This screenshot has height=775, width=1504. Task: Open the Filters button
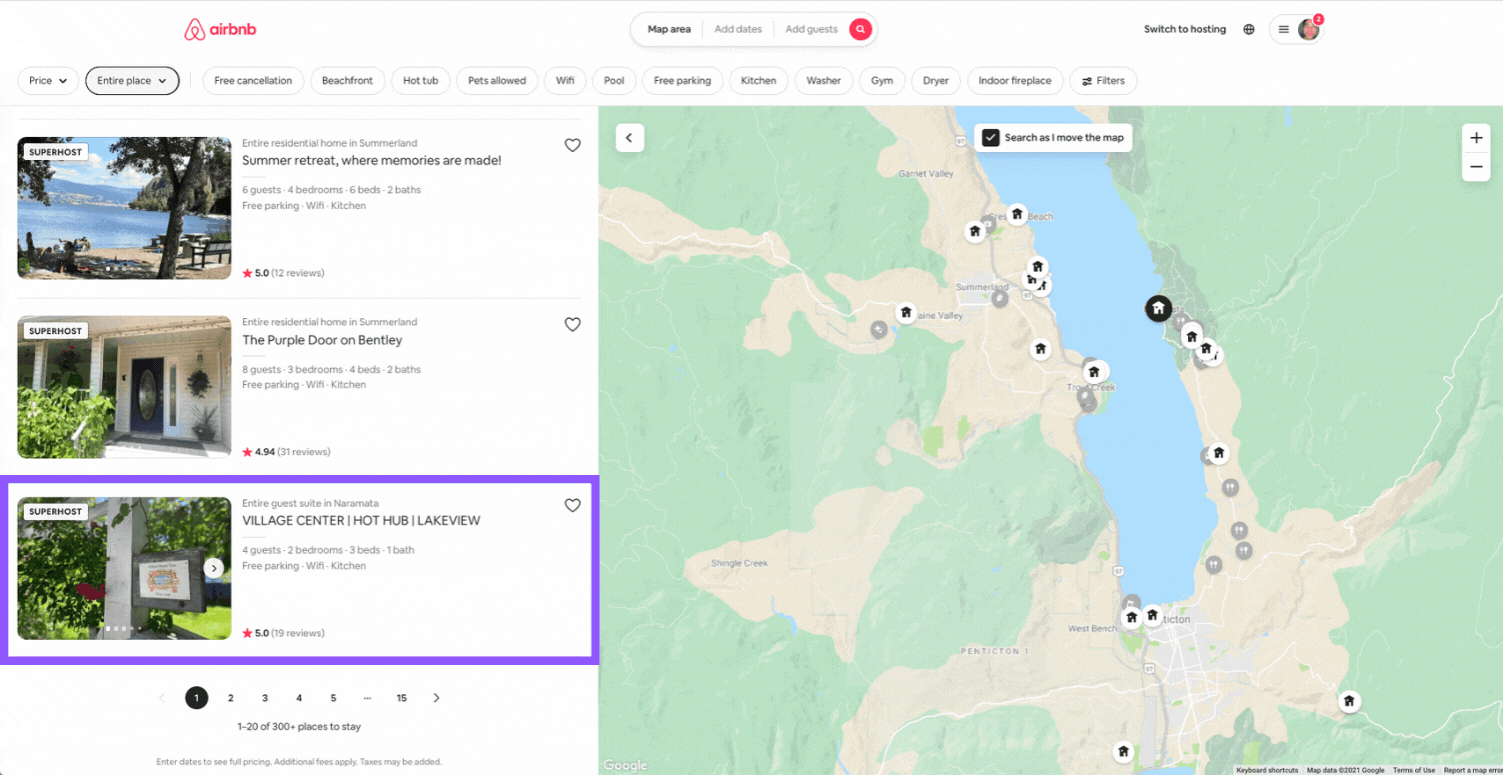click(1103, 81)
